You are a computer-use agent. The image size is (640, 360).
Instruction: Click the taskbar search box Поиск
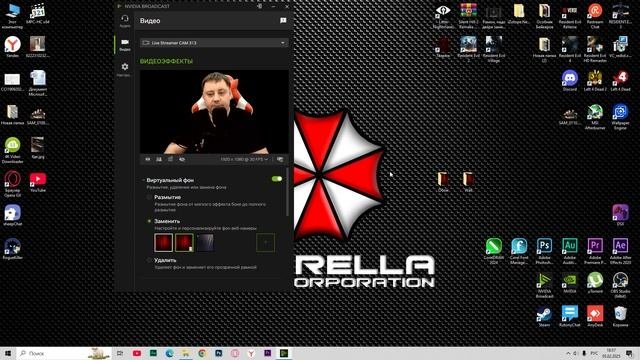pyautogui.click(x=64, y=353)
